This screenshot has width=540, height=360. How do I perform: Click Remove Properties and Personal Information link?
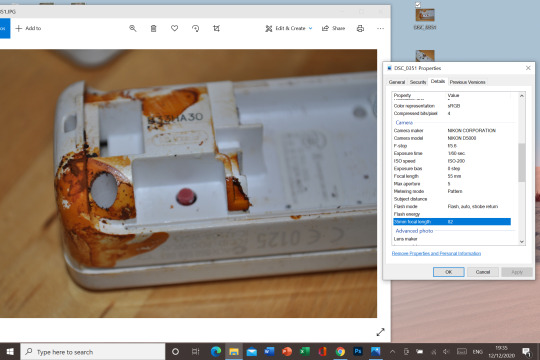click(x=436, y=253)
